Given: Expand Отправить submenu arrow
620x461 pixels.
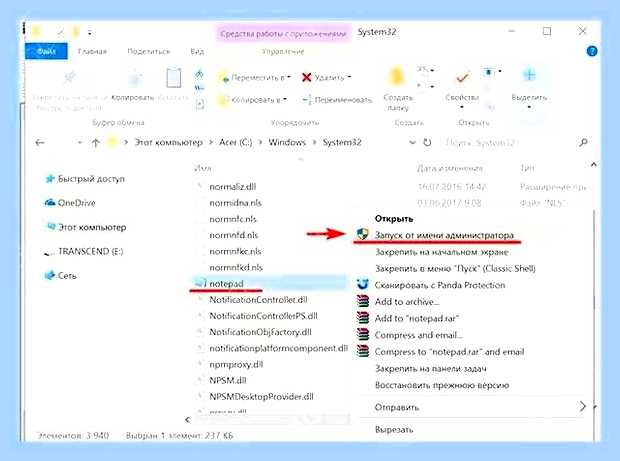Looking at the screenshot, I should (x=582, y=406).
